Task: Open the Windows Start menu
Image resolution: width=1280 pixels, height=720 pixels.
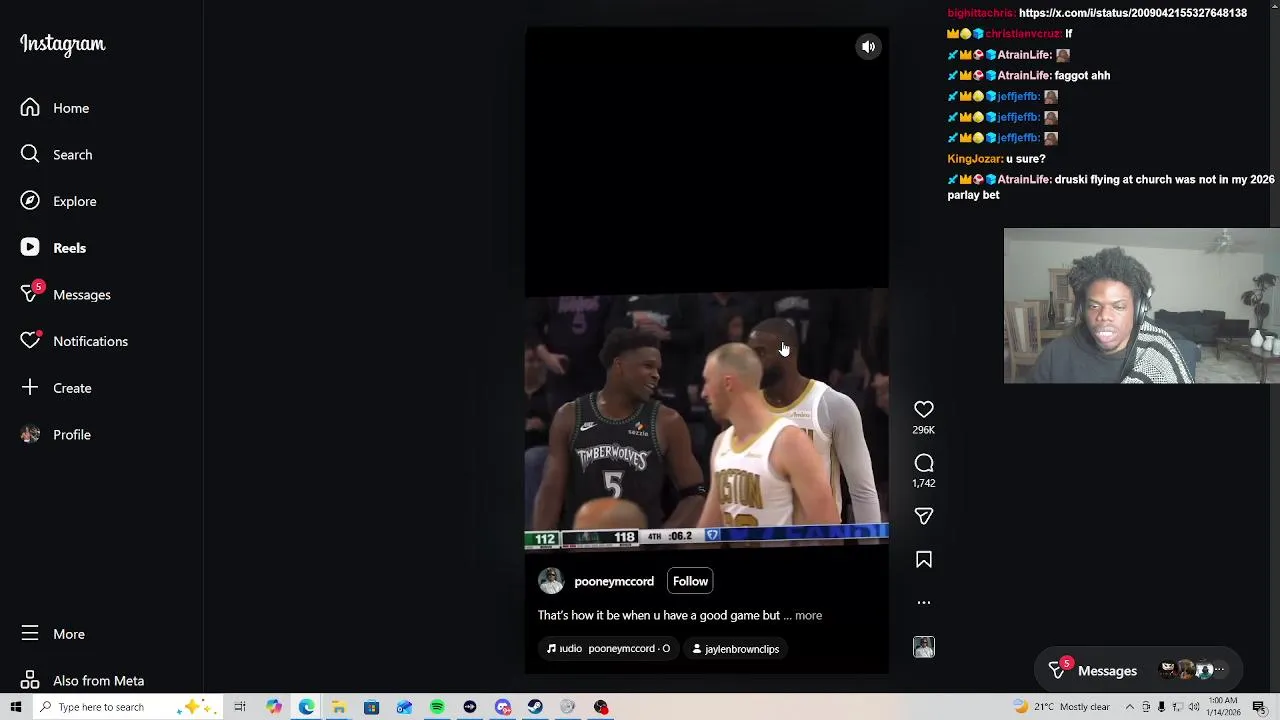Action: pos(16,707)
